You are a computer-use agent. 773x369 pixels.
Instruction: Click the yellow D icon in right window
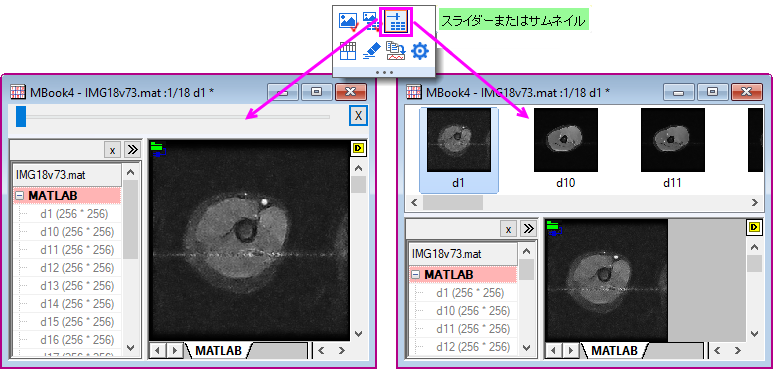[754, 227]
